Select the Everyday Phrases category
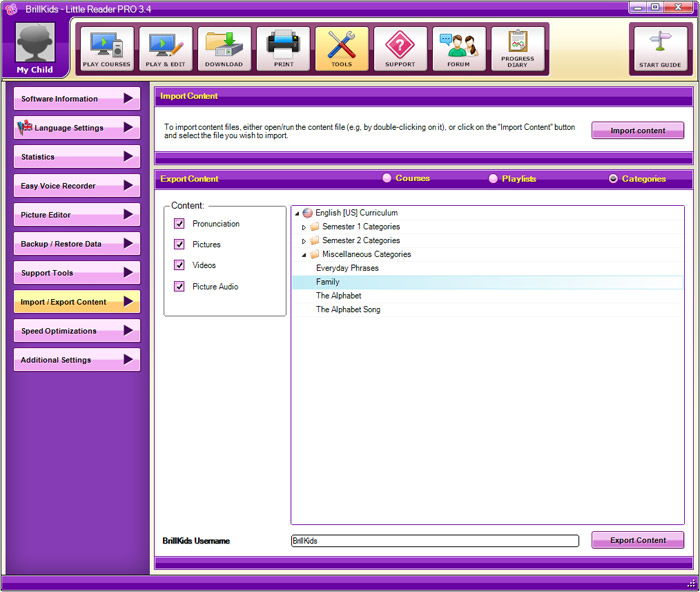This screenshot has width=700, height=592. click(x=347, y=268)
